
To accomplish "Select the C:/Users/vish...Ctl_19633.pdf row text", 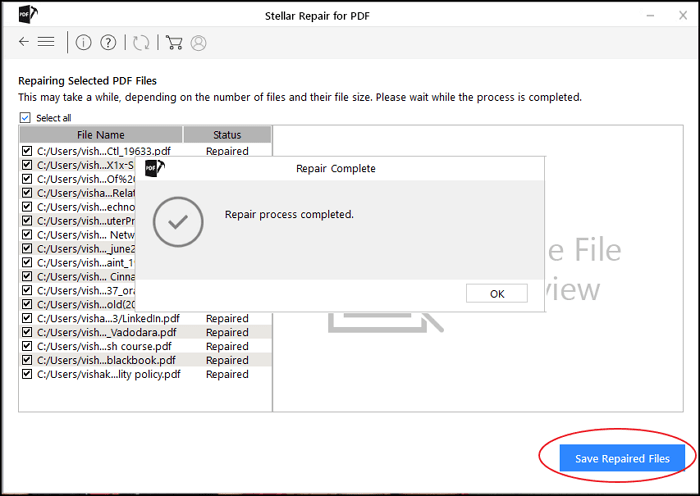I will pyautogui.click(x=104, y=151).
